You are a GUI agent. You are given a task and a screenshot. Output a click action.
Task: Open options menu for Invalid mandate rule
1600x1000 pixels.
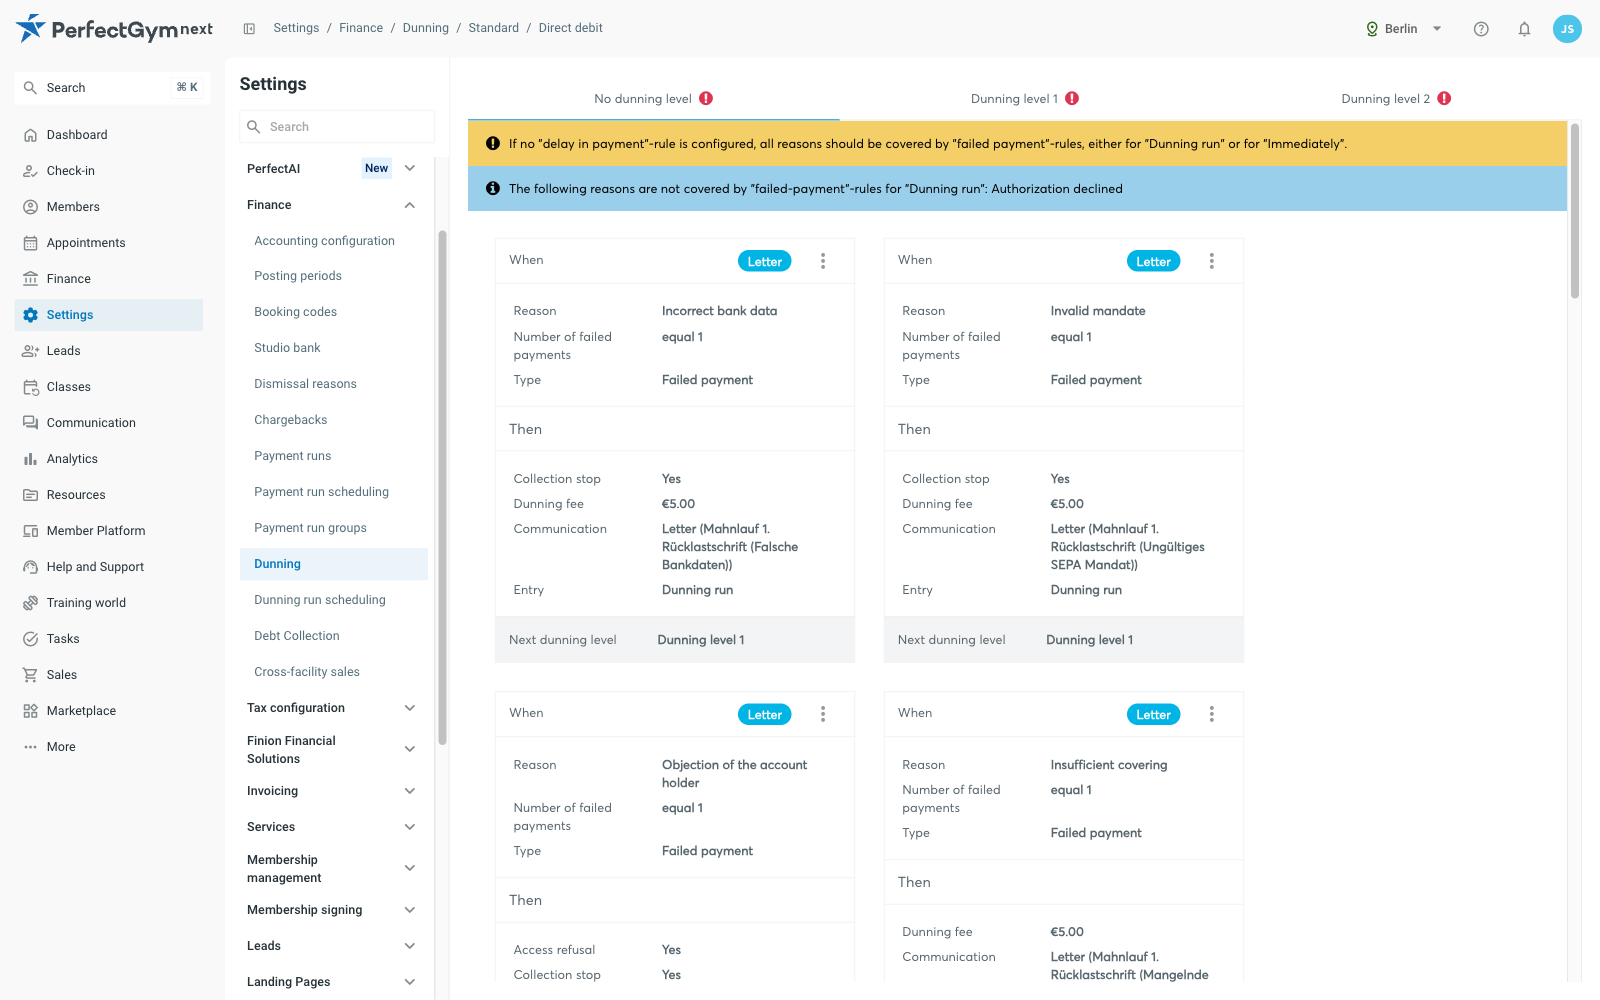point(1211,261)
